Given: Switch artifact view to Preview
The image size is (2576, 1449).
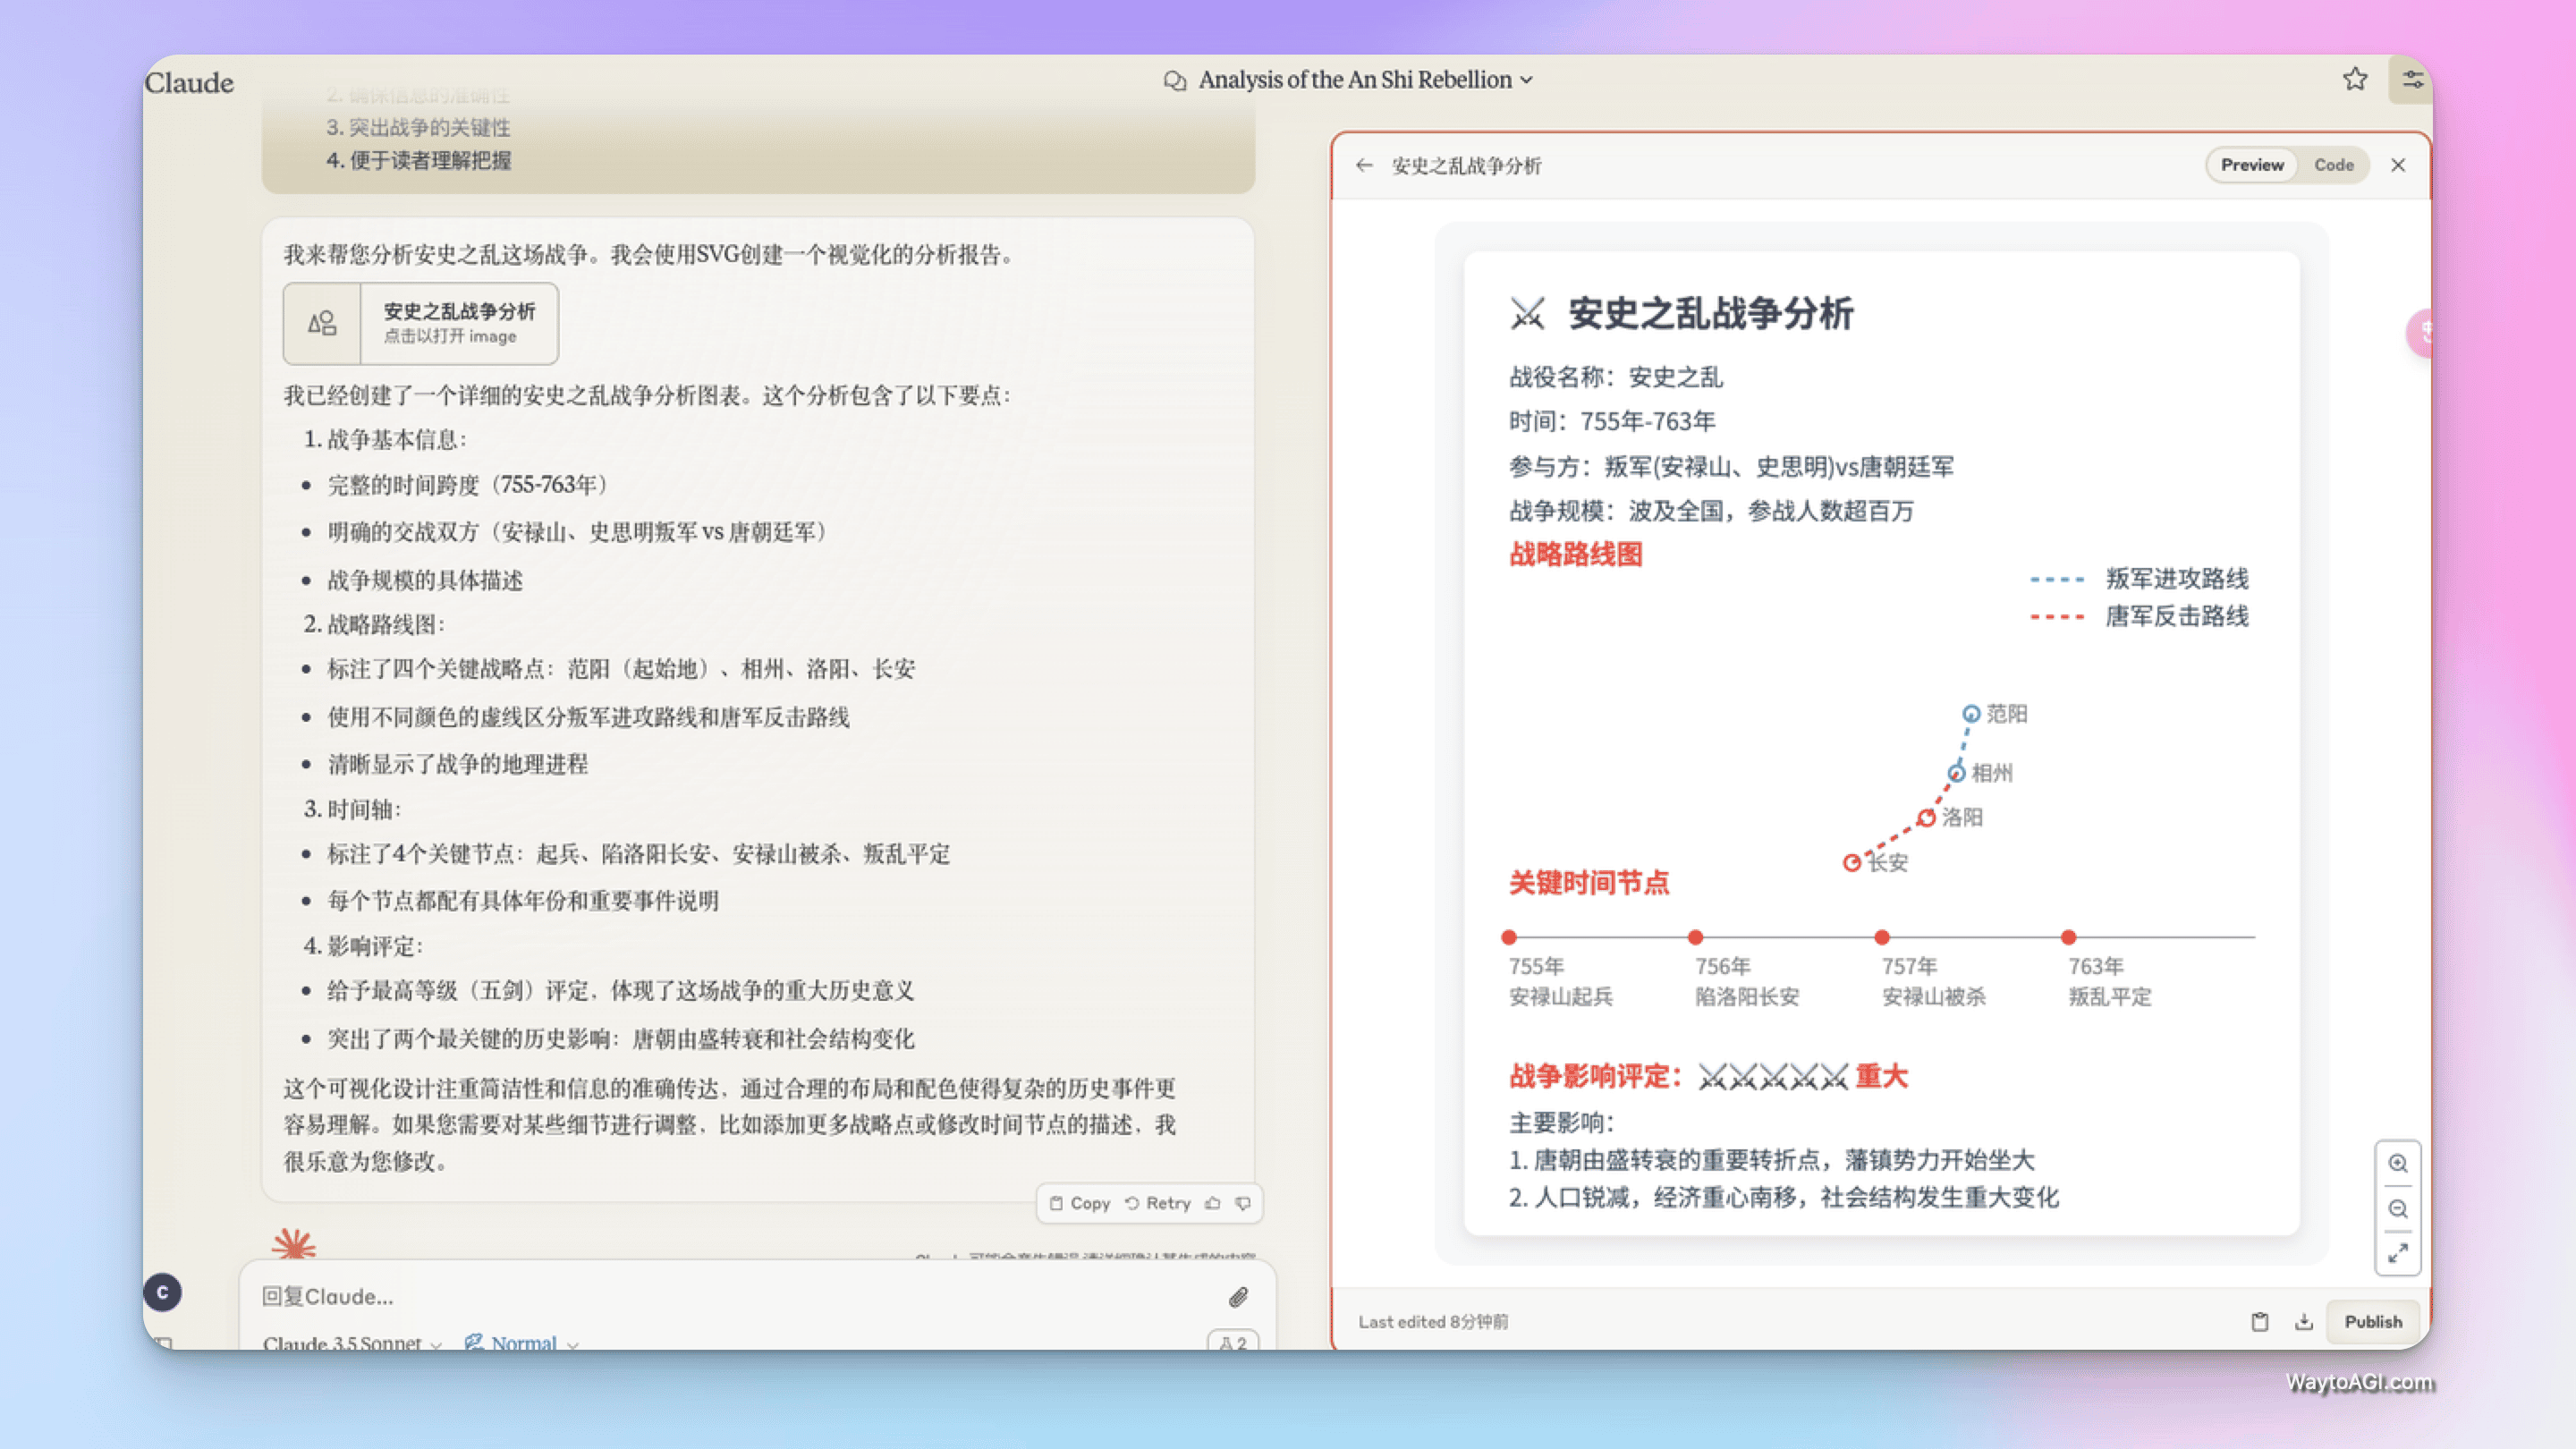Looking at the screenshot, I should tap(2252, 165).
